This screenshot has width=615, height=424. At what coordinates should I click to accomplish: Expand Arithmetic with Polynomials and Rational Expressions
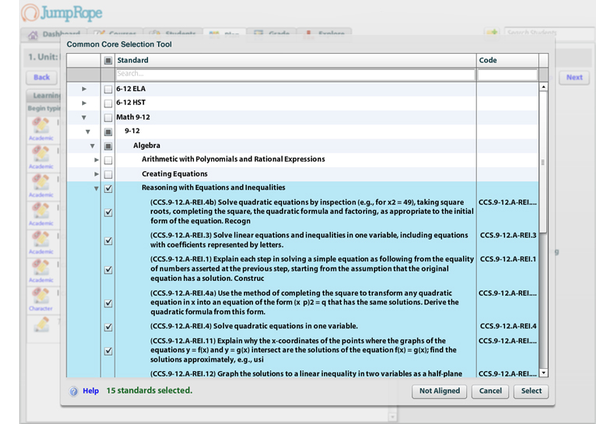point(96,160)
